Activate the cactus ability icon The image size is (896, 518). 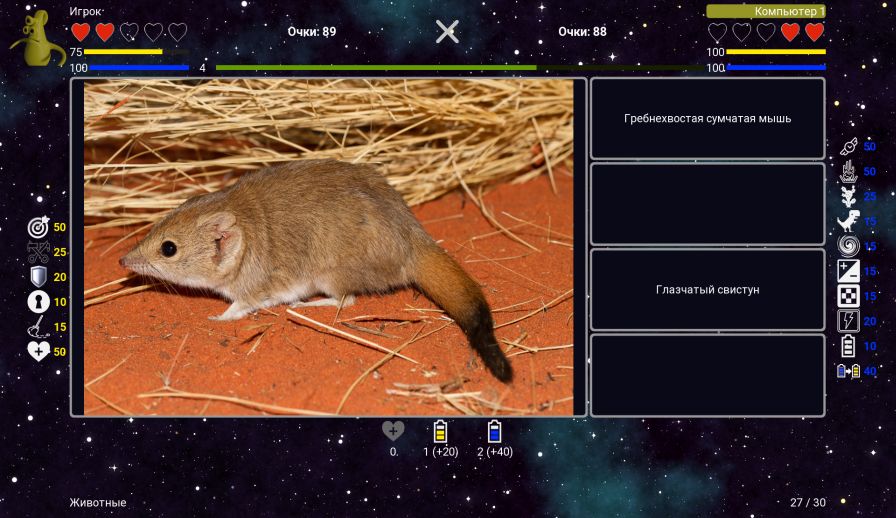click(x=848, y=196)
